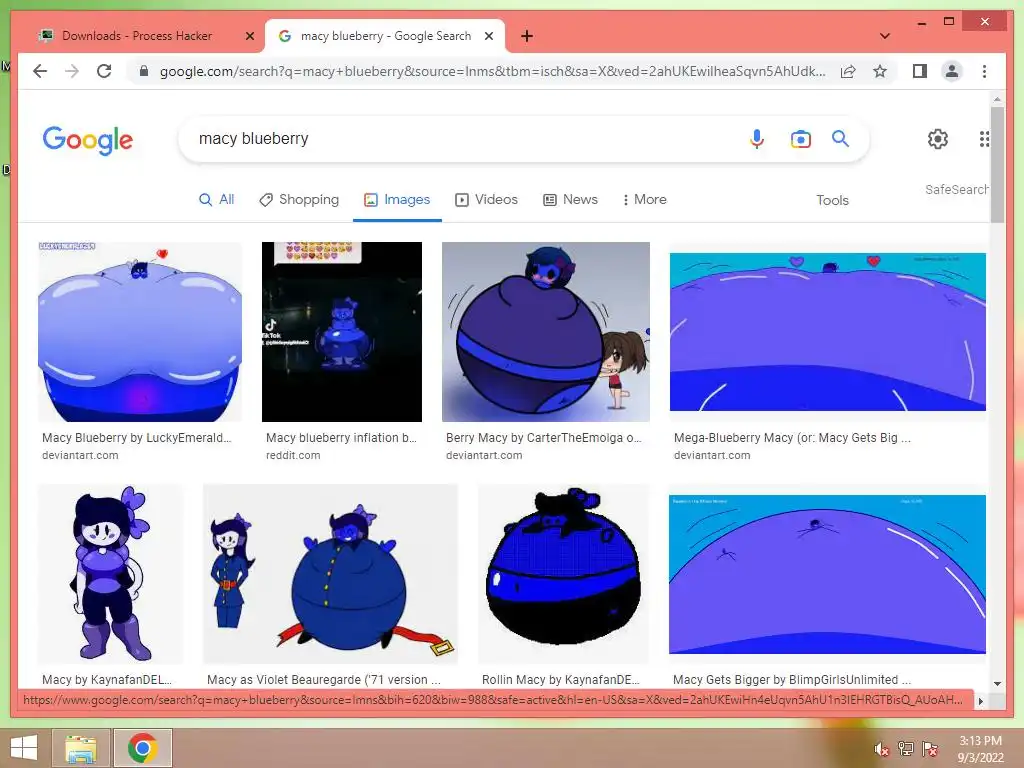Open Macy Blueberry by LuckyEmerald thumbnail

[140, 332]
